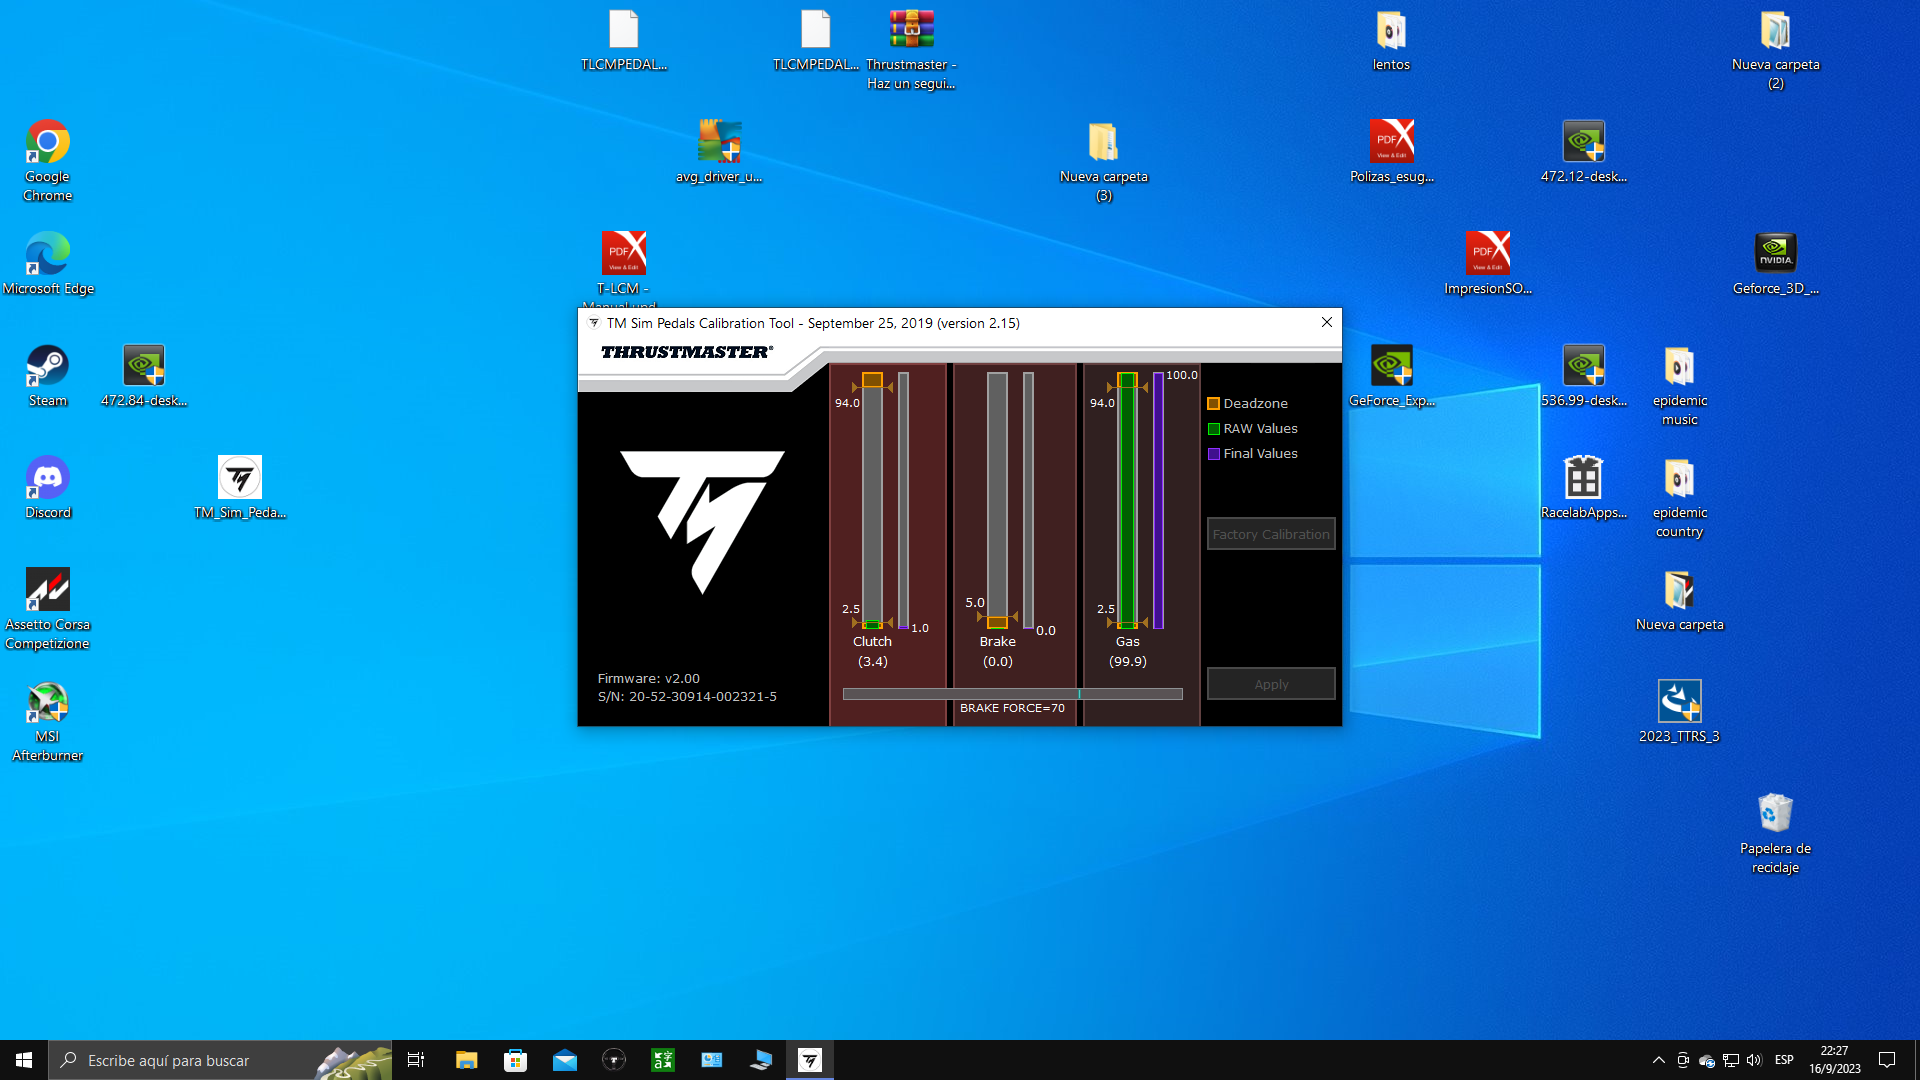Click the Gas lower deadzone handle
Image resolution: width=1920 pixels, height=1080 pixels.
(x=1127, y=624)
